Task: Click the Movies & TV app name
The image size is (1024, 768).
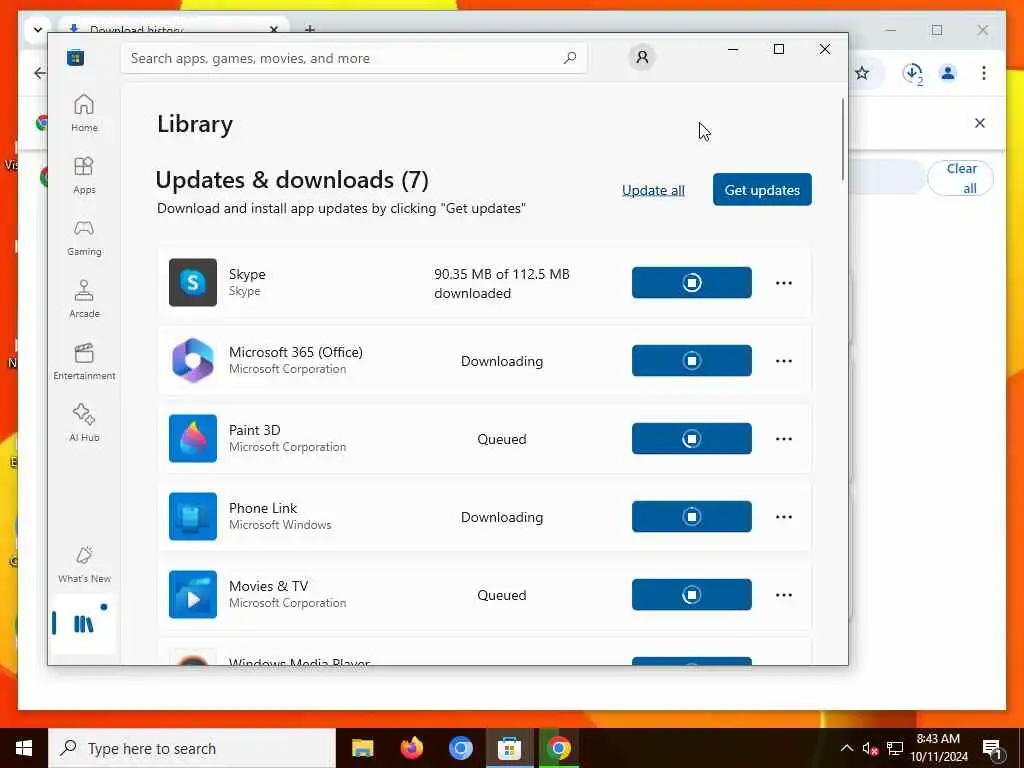Action: pos(268,586)
